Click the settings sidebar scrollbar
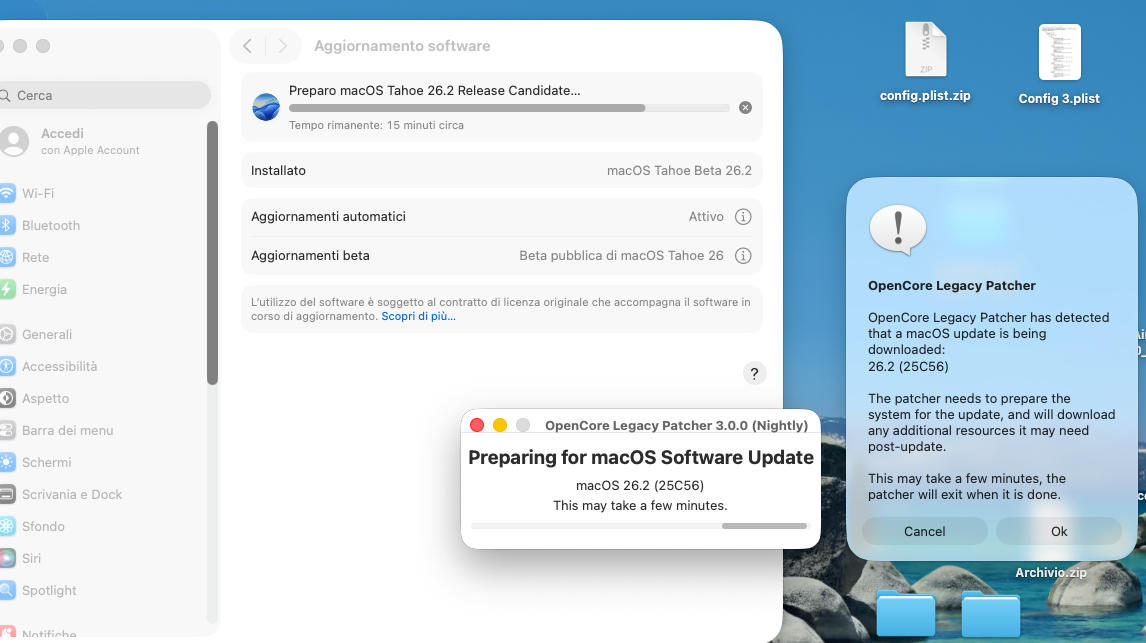 pyautogui.click(x=213, y=253)
